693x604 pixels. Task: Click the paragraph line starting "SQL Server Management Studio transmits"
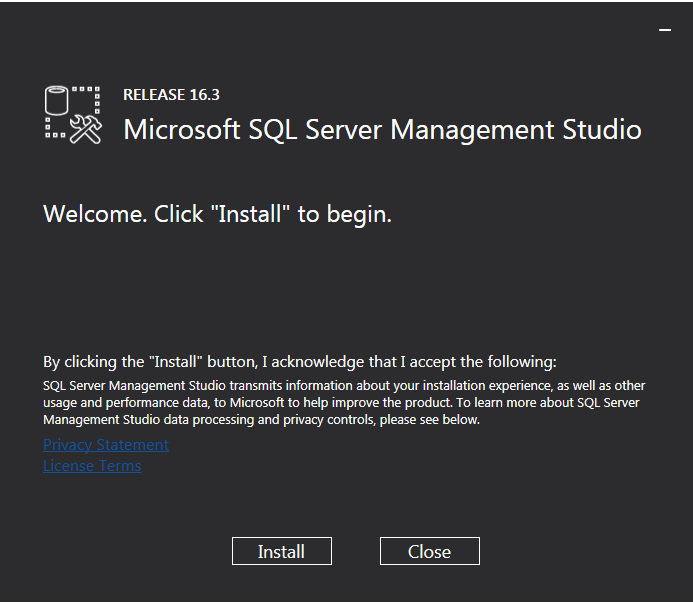(x=344, y=386)
